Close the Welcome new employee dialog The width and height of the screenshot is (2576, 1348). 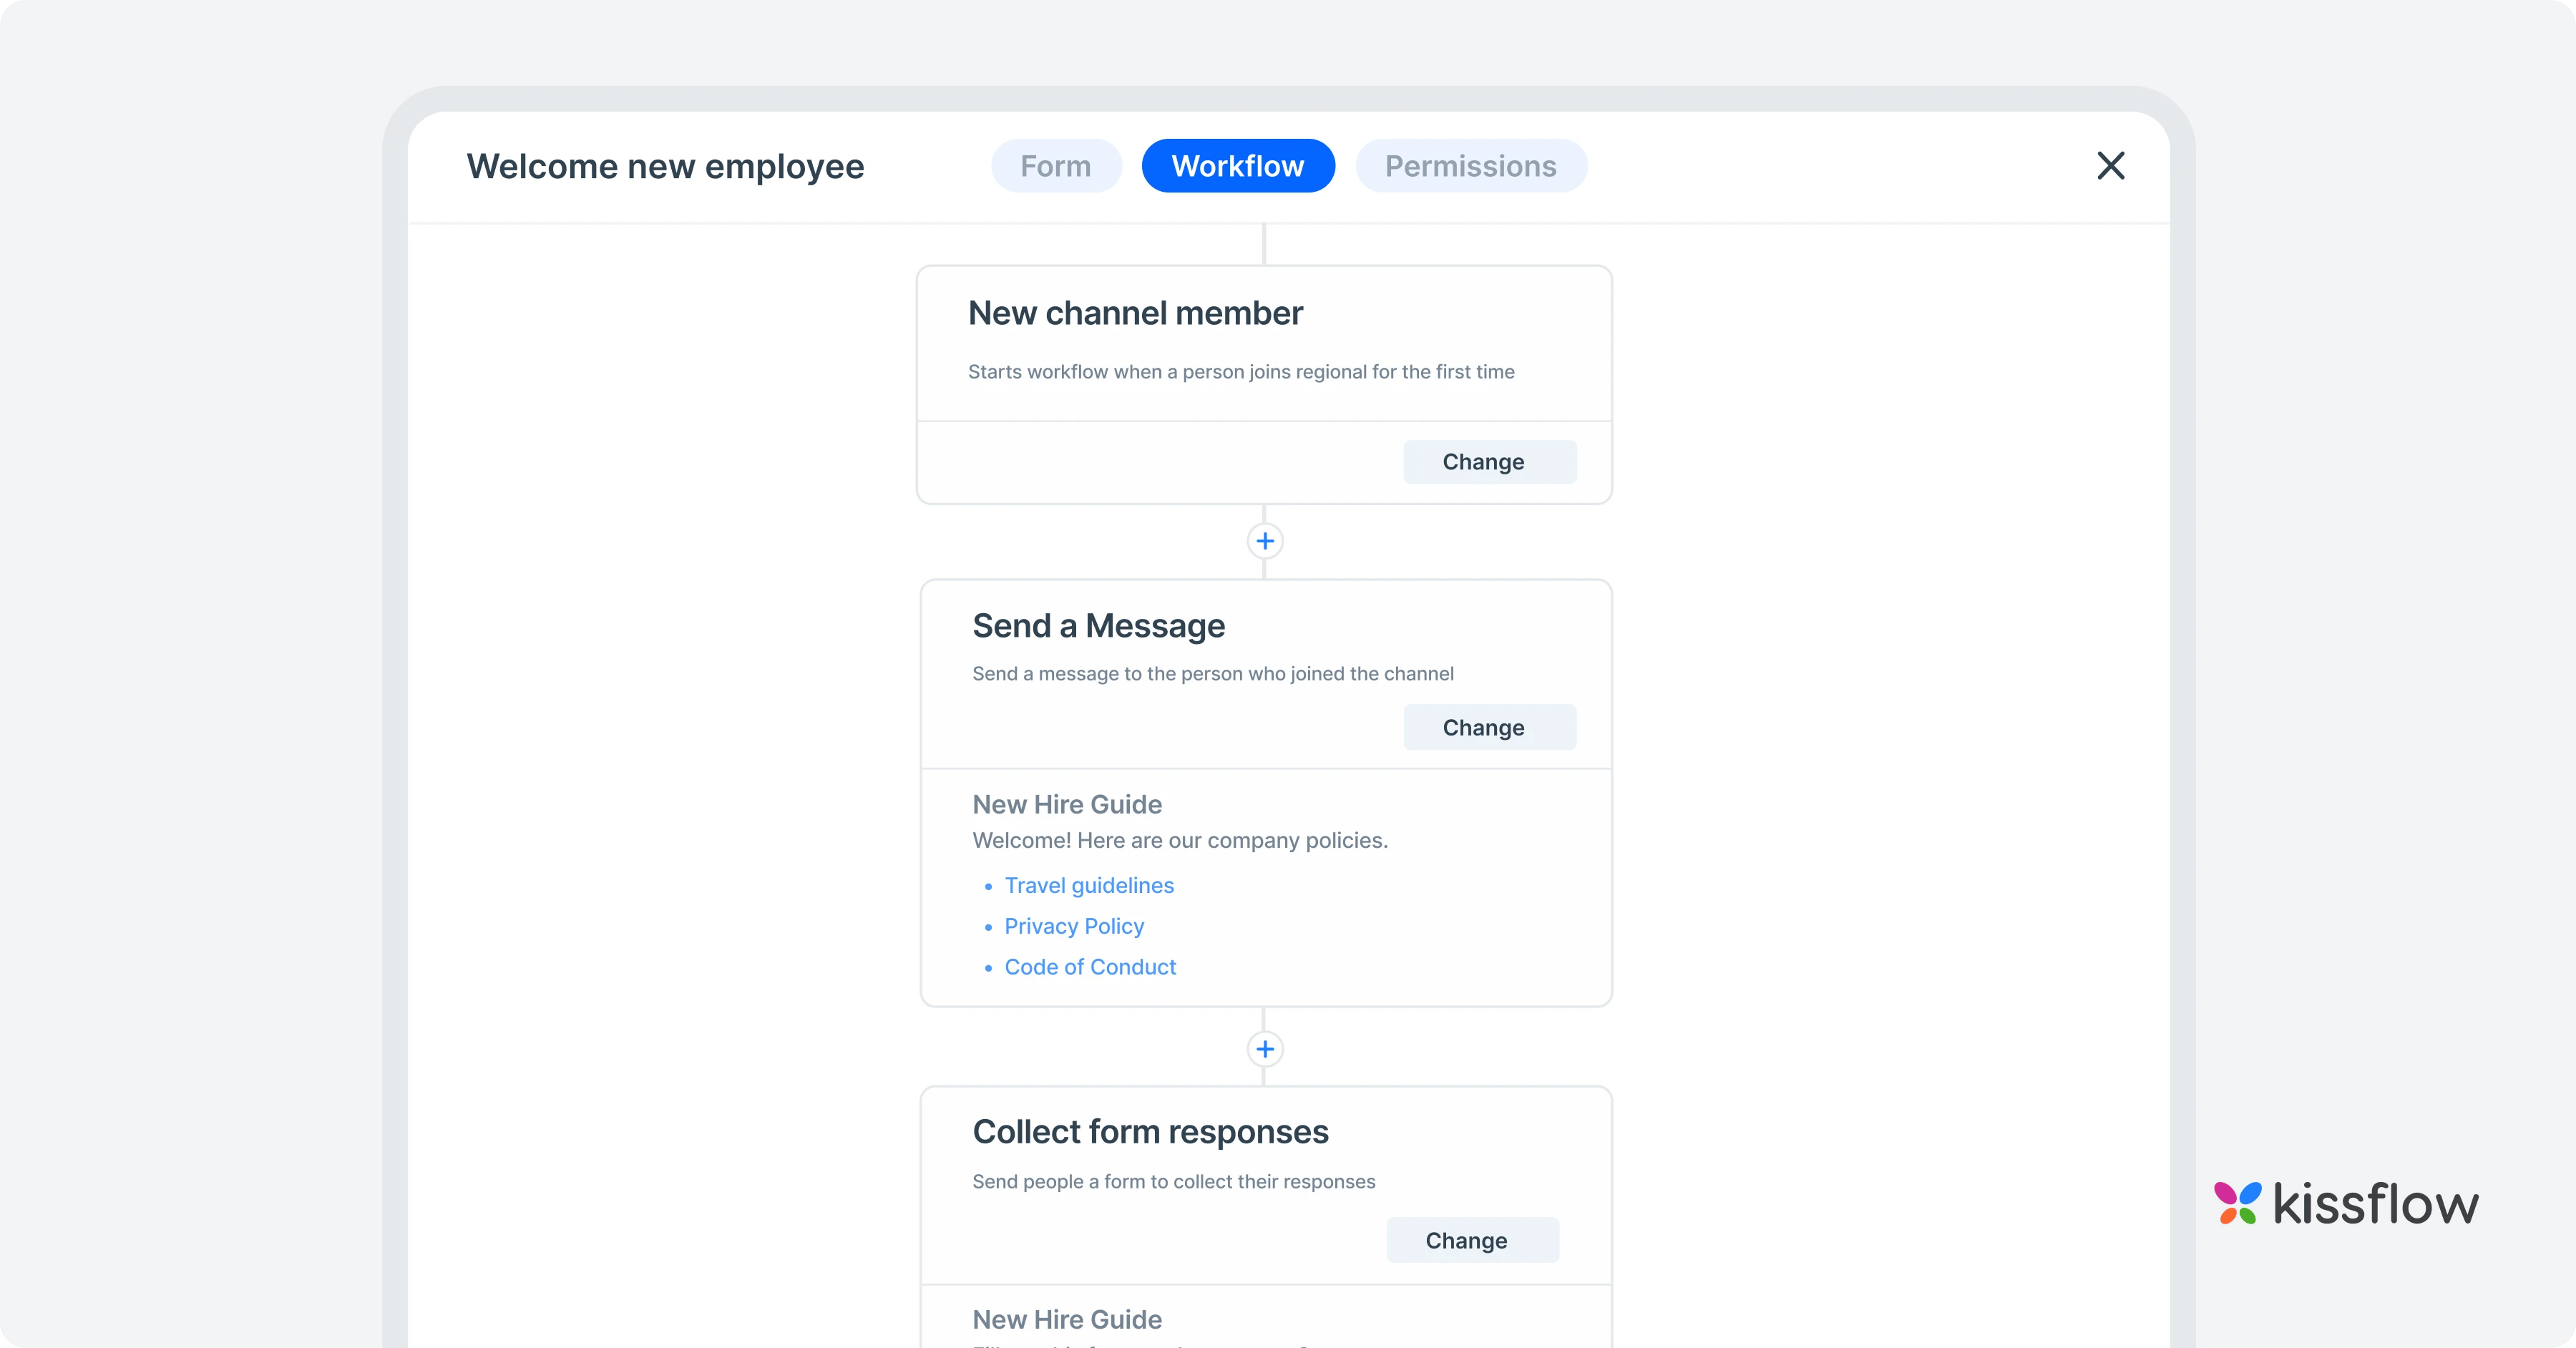tap(2110, 166)
